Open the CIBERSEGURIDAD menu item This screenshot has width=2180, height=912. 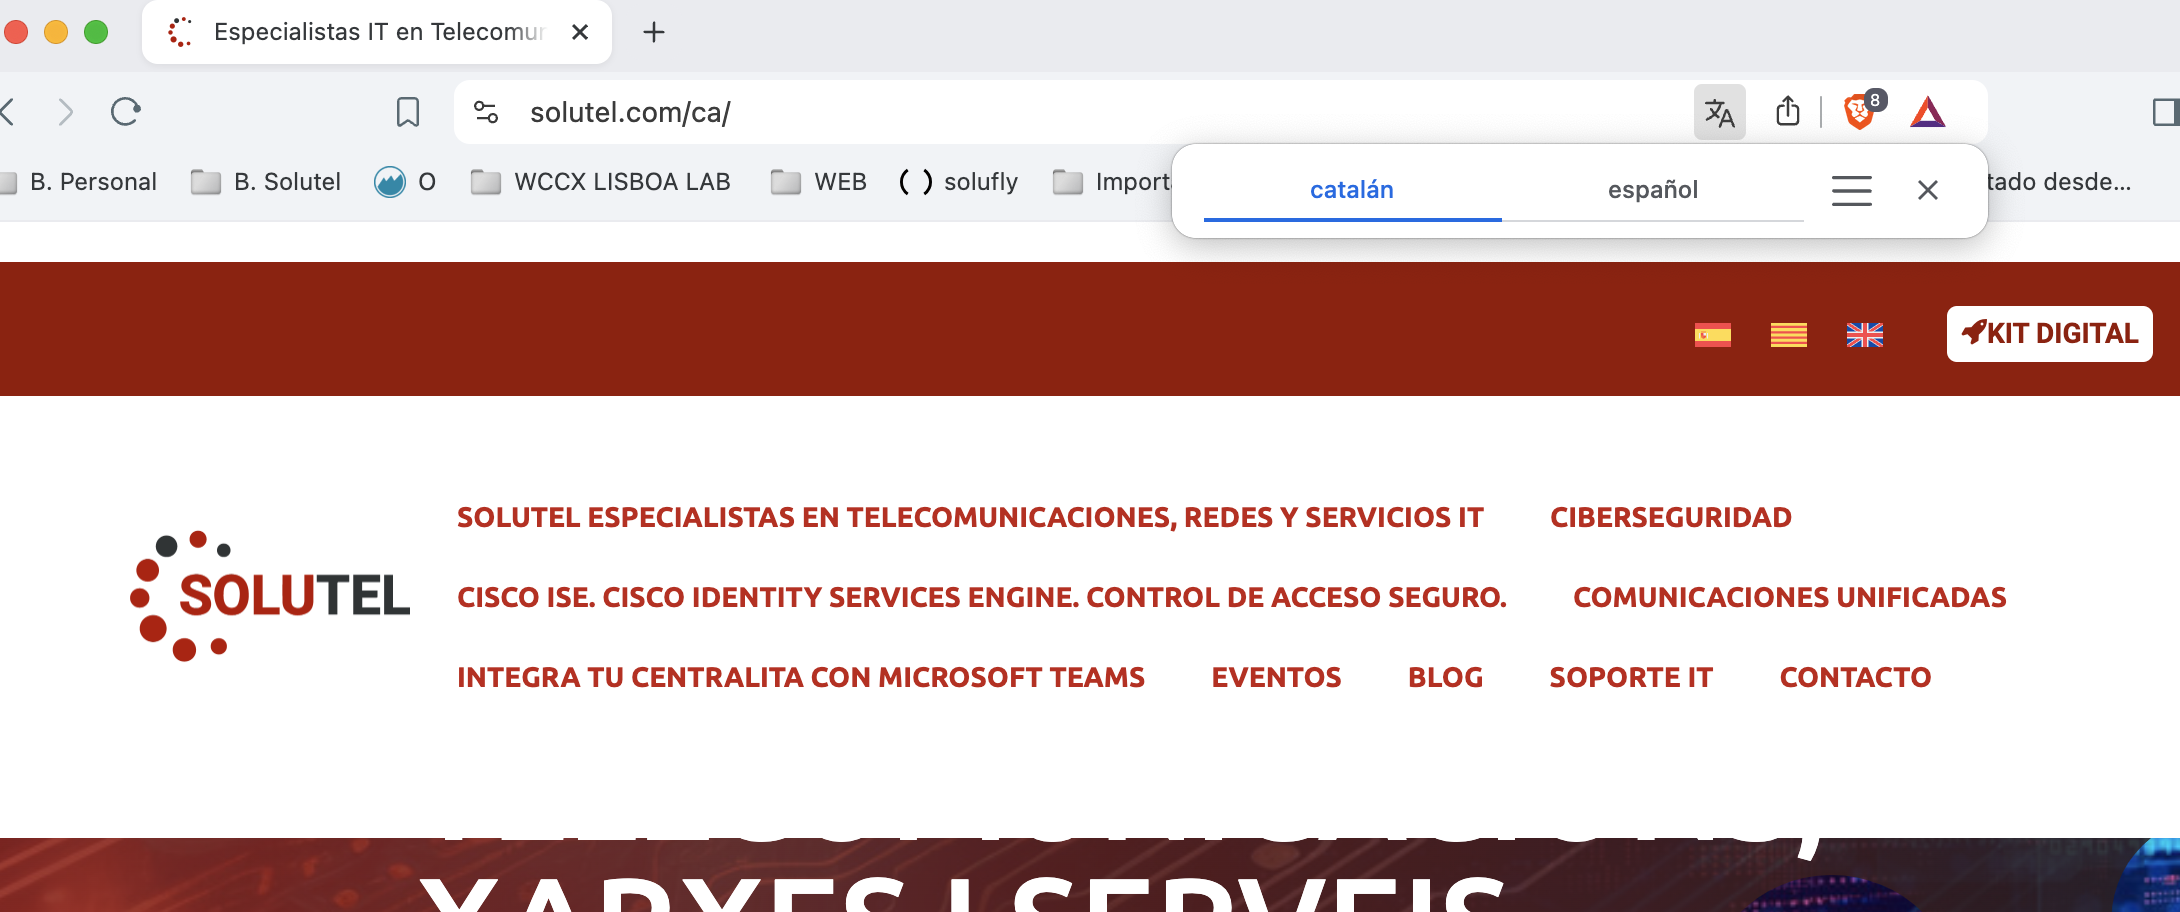click(x=1671, y=517)
